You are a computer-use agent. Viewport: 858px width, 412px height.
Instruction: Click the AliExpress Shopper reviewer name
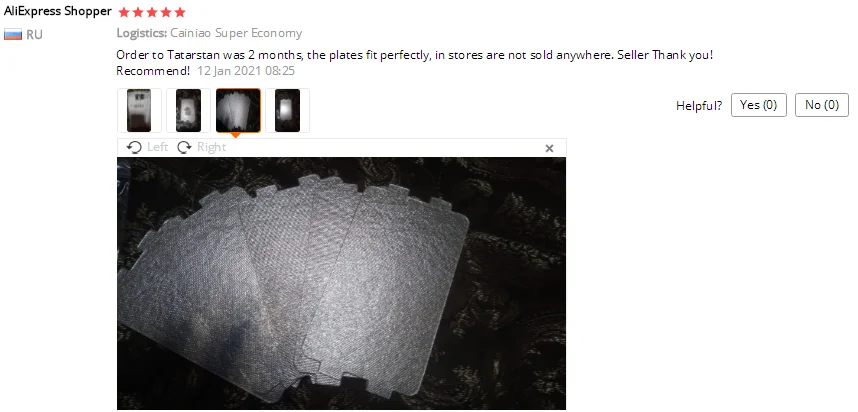[57, 11]
